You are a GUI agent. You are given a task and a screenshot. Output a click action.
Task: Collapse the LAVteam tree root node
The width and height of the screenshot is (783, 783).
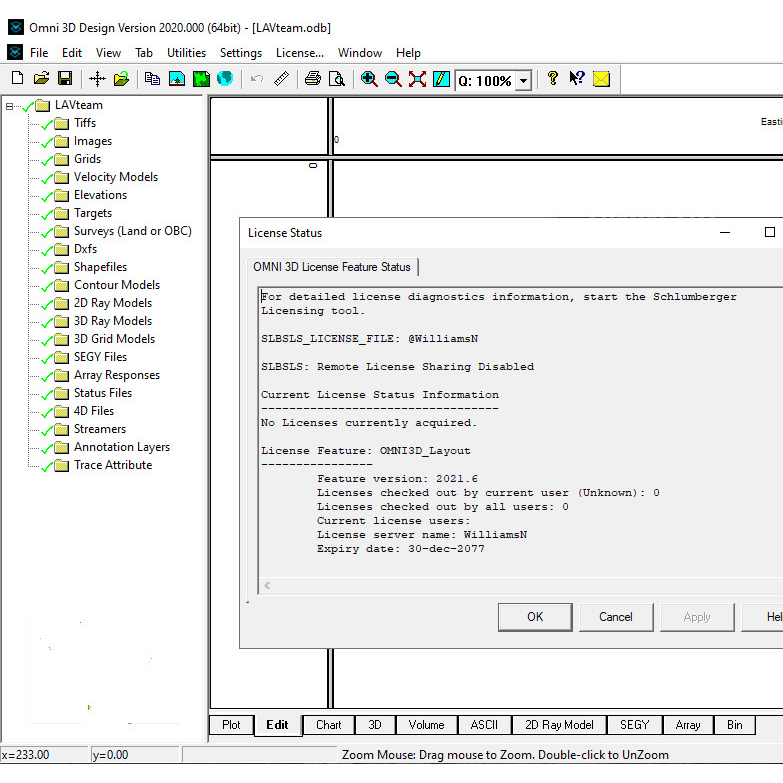point(10,106)
